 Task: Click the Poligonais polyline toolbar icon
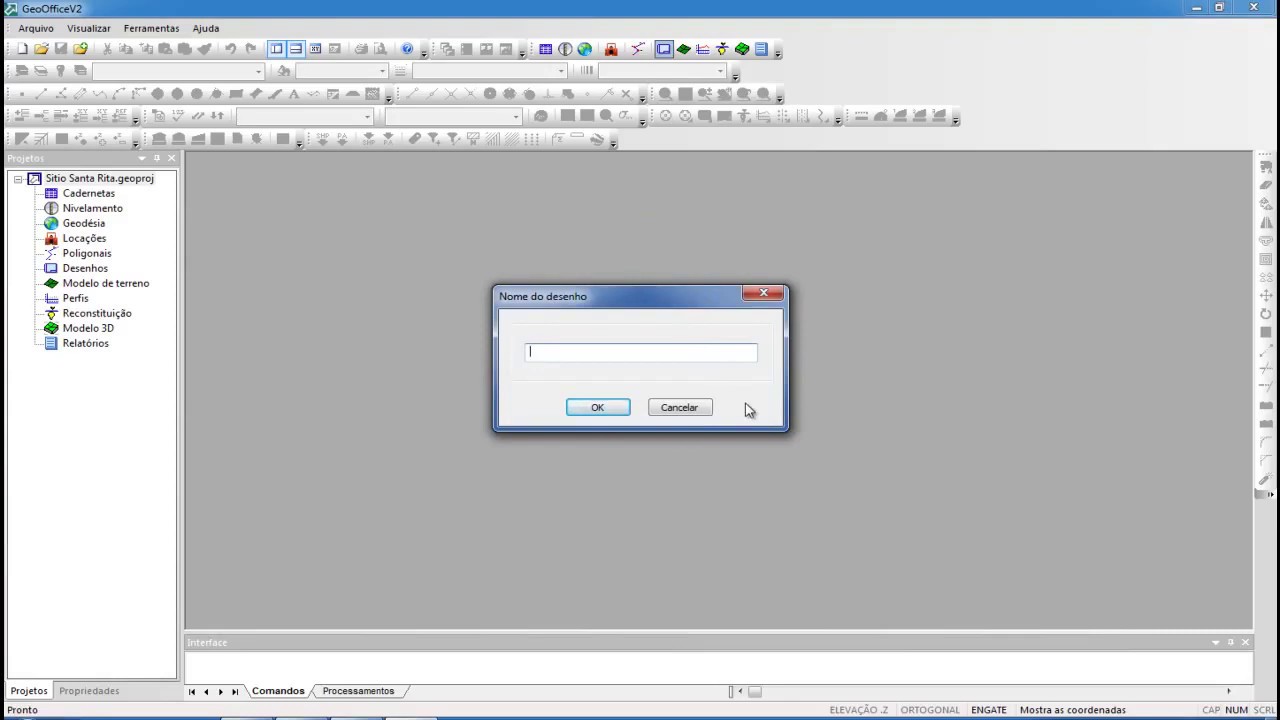(637, 49)
